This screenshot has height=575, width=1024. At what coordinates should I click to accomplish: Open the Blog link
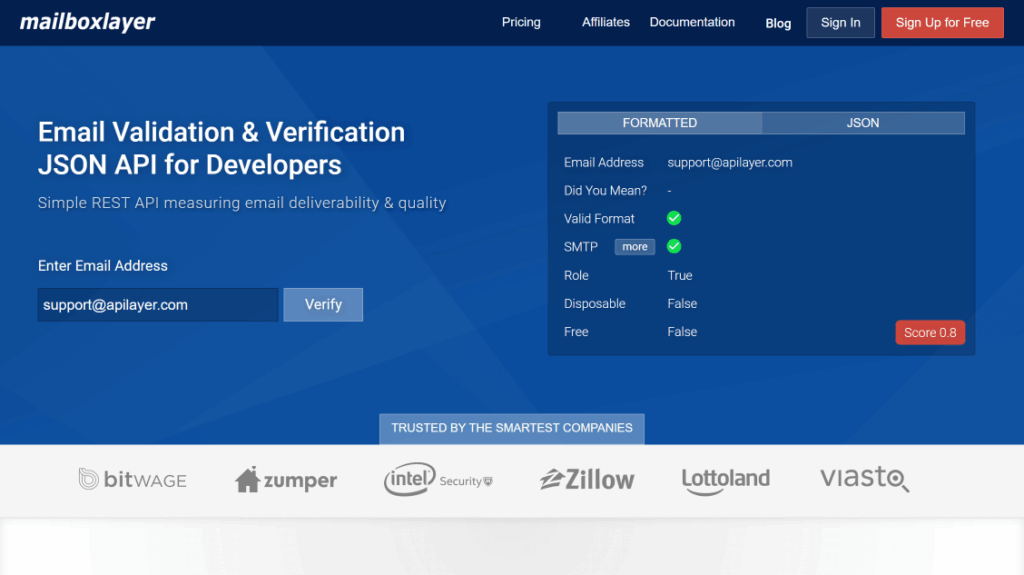click(778, 23)
